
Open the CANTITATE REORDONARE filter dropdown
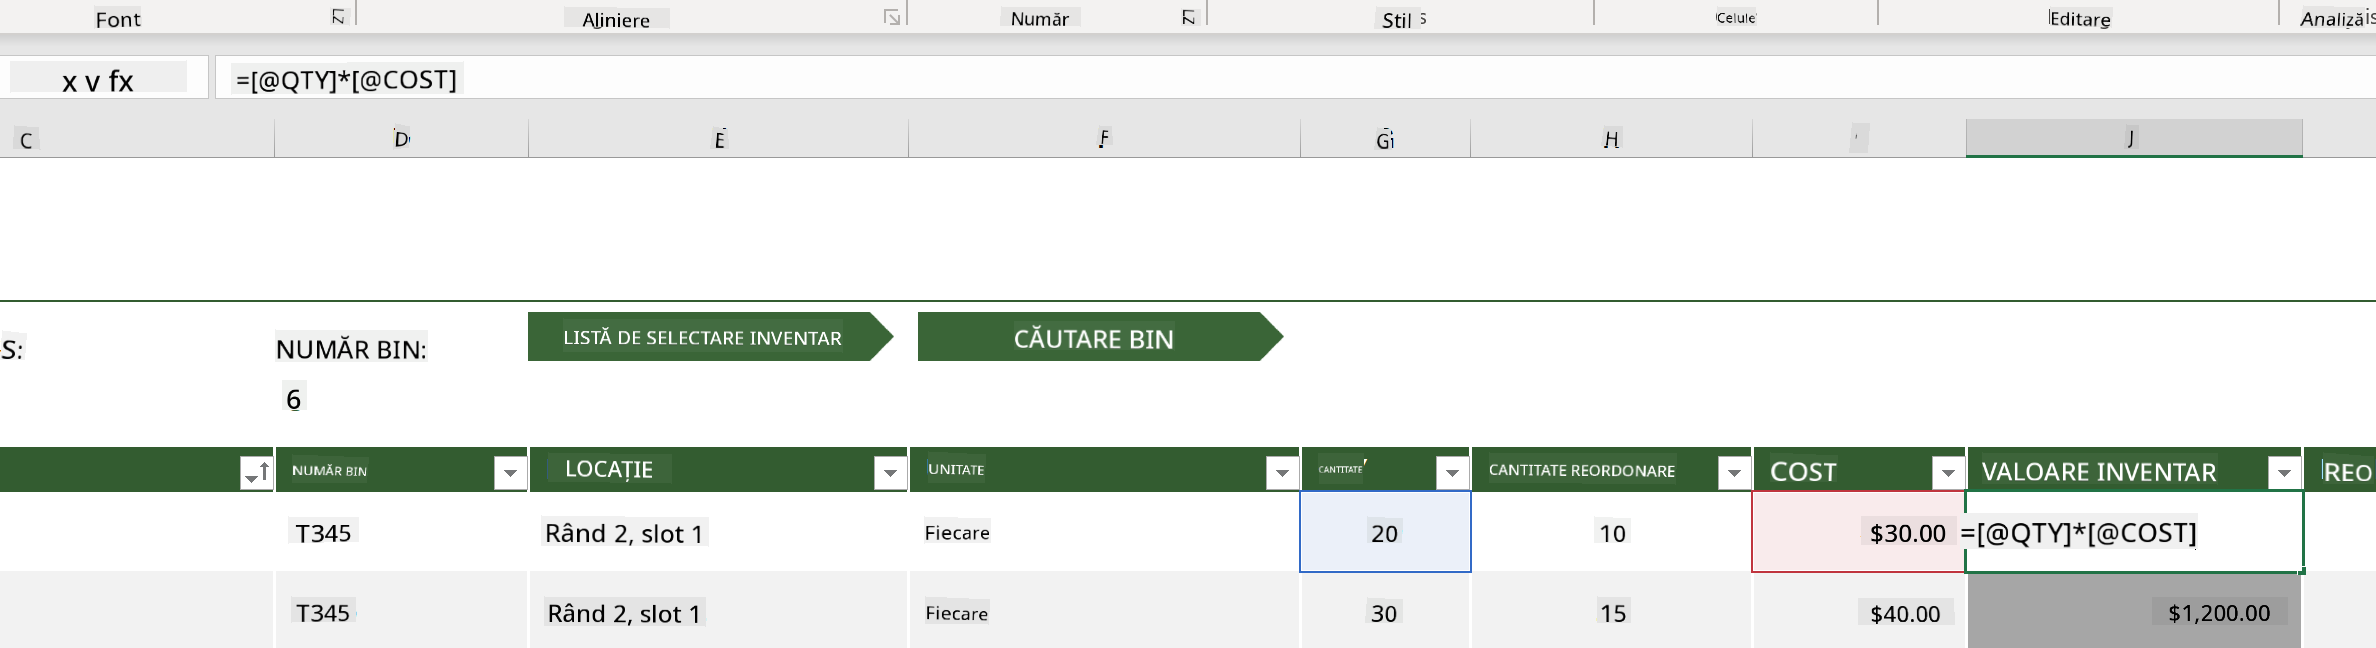tap(1734, 472)
